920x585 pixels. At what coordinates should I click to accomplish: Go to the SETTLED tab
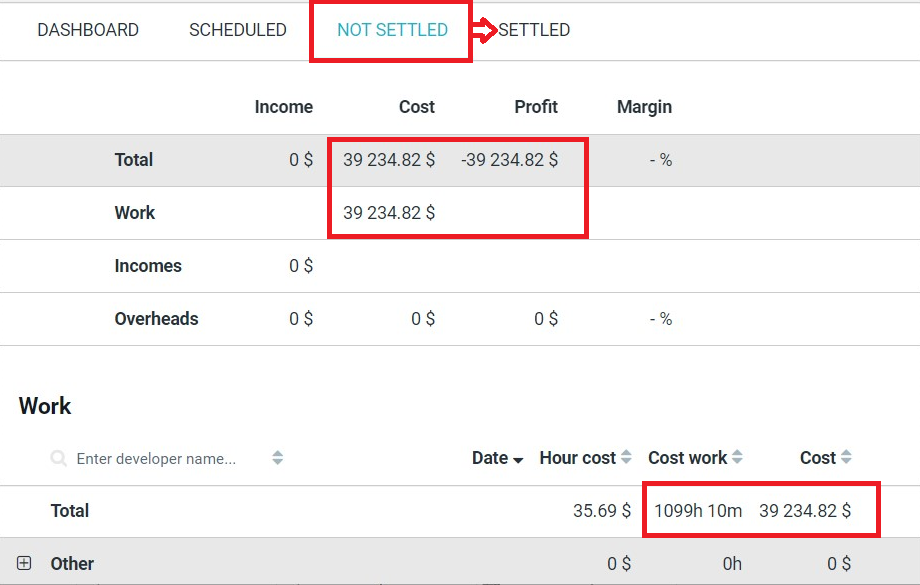click(534, 30)
